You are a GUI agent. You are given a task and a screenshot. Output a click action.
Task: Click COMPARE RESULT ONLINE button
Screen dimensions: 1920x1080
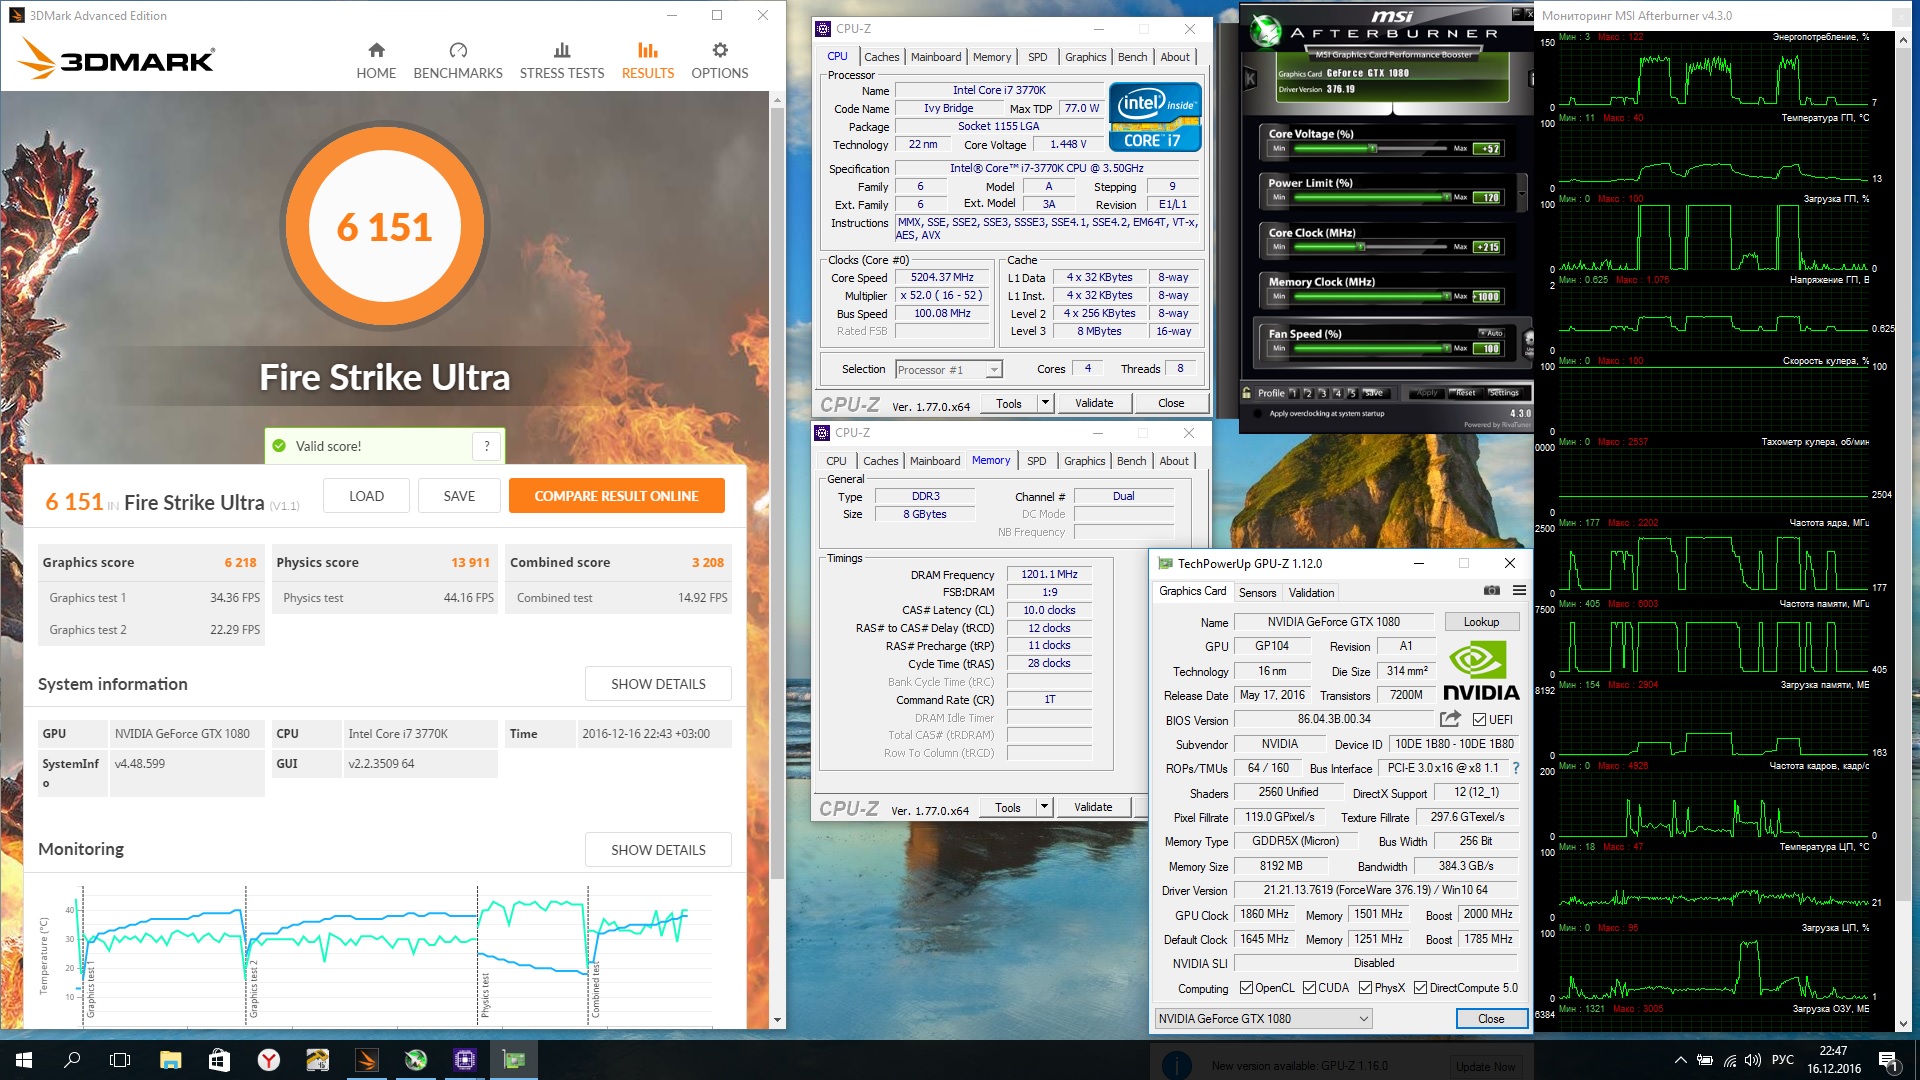(x=616, y=496)
